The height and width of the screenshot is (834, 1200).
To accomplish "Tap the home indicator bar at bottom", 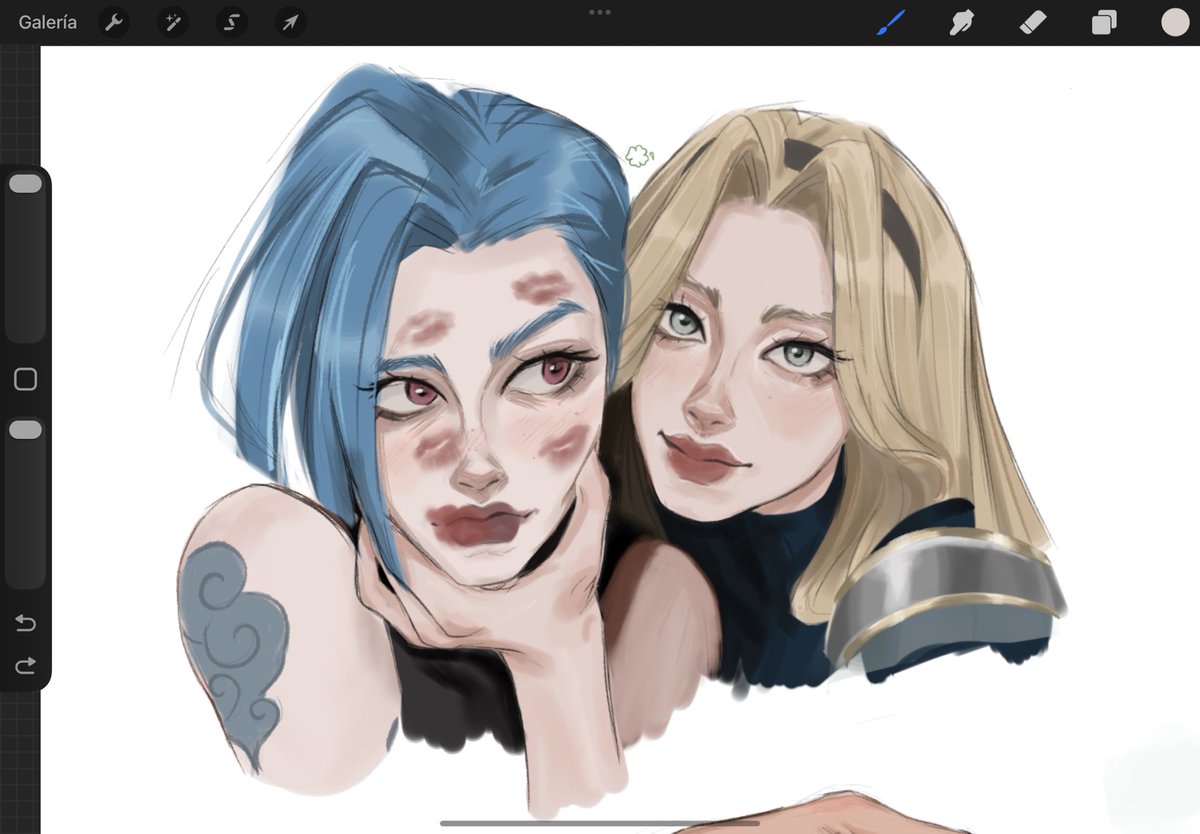I will pos(600,824).
